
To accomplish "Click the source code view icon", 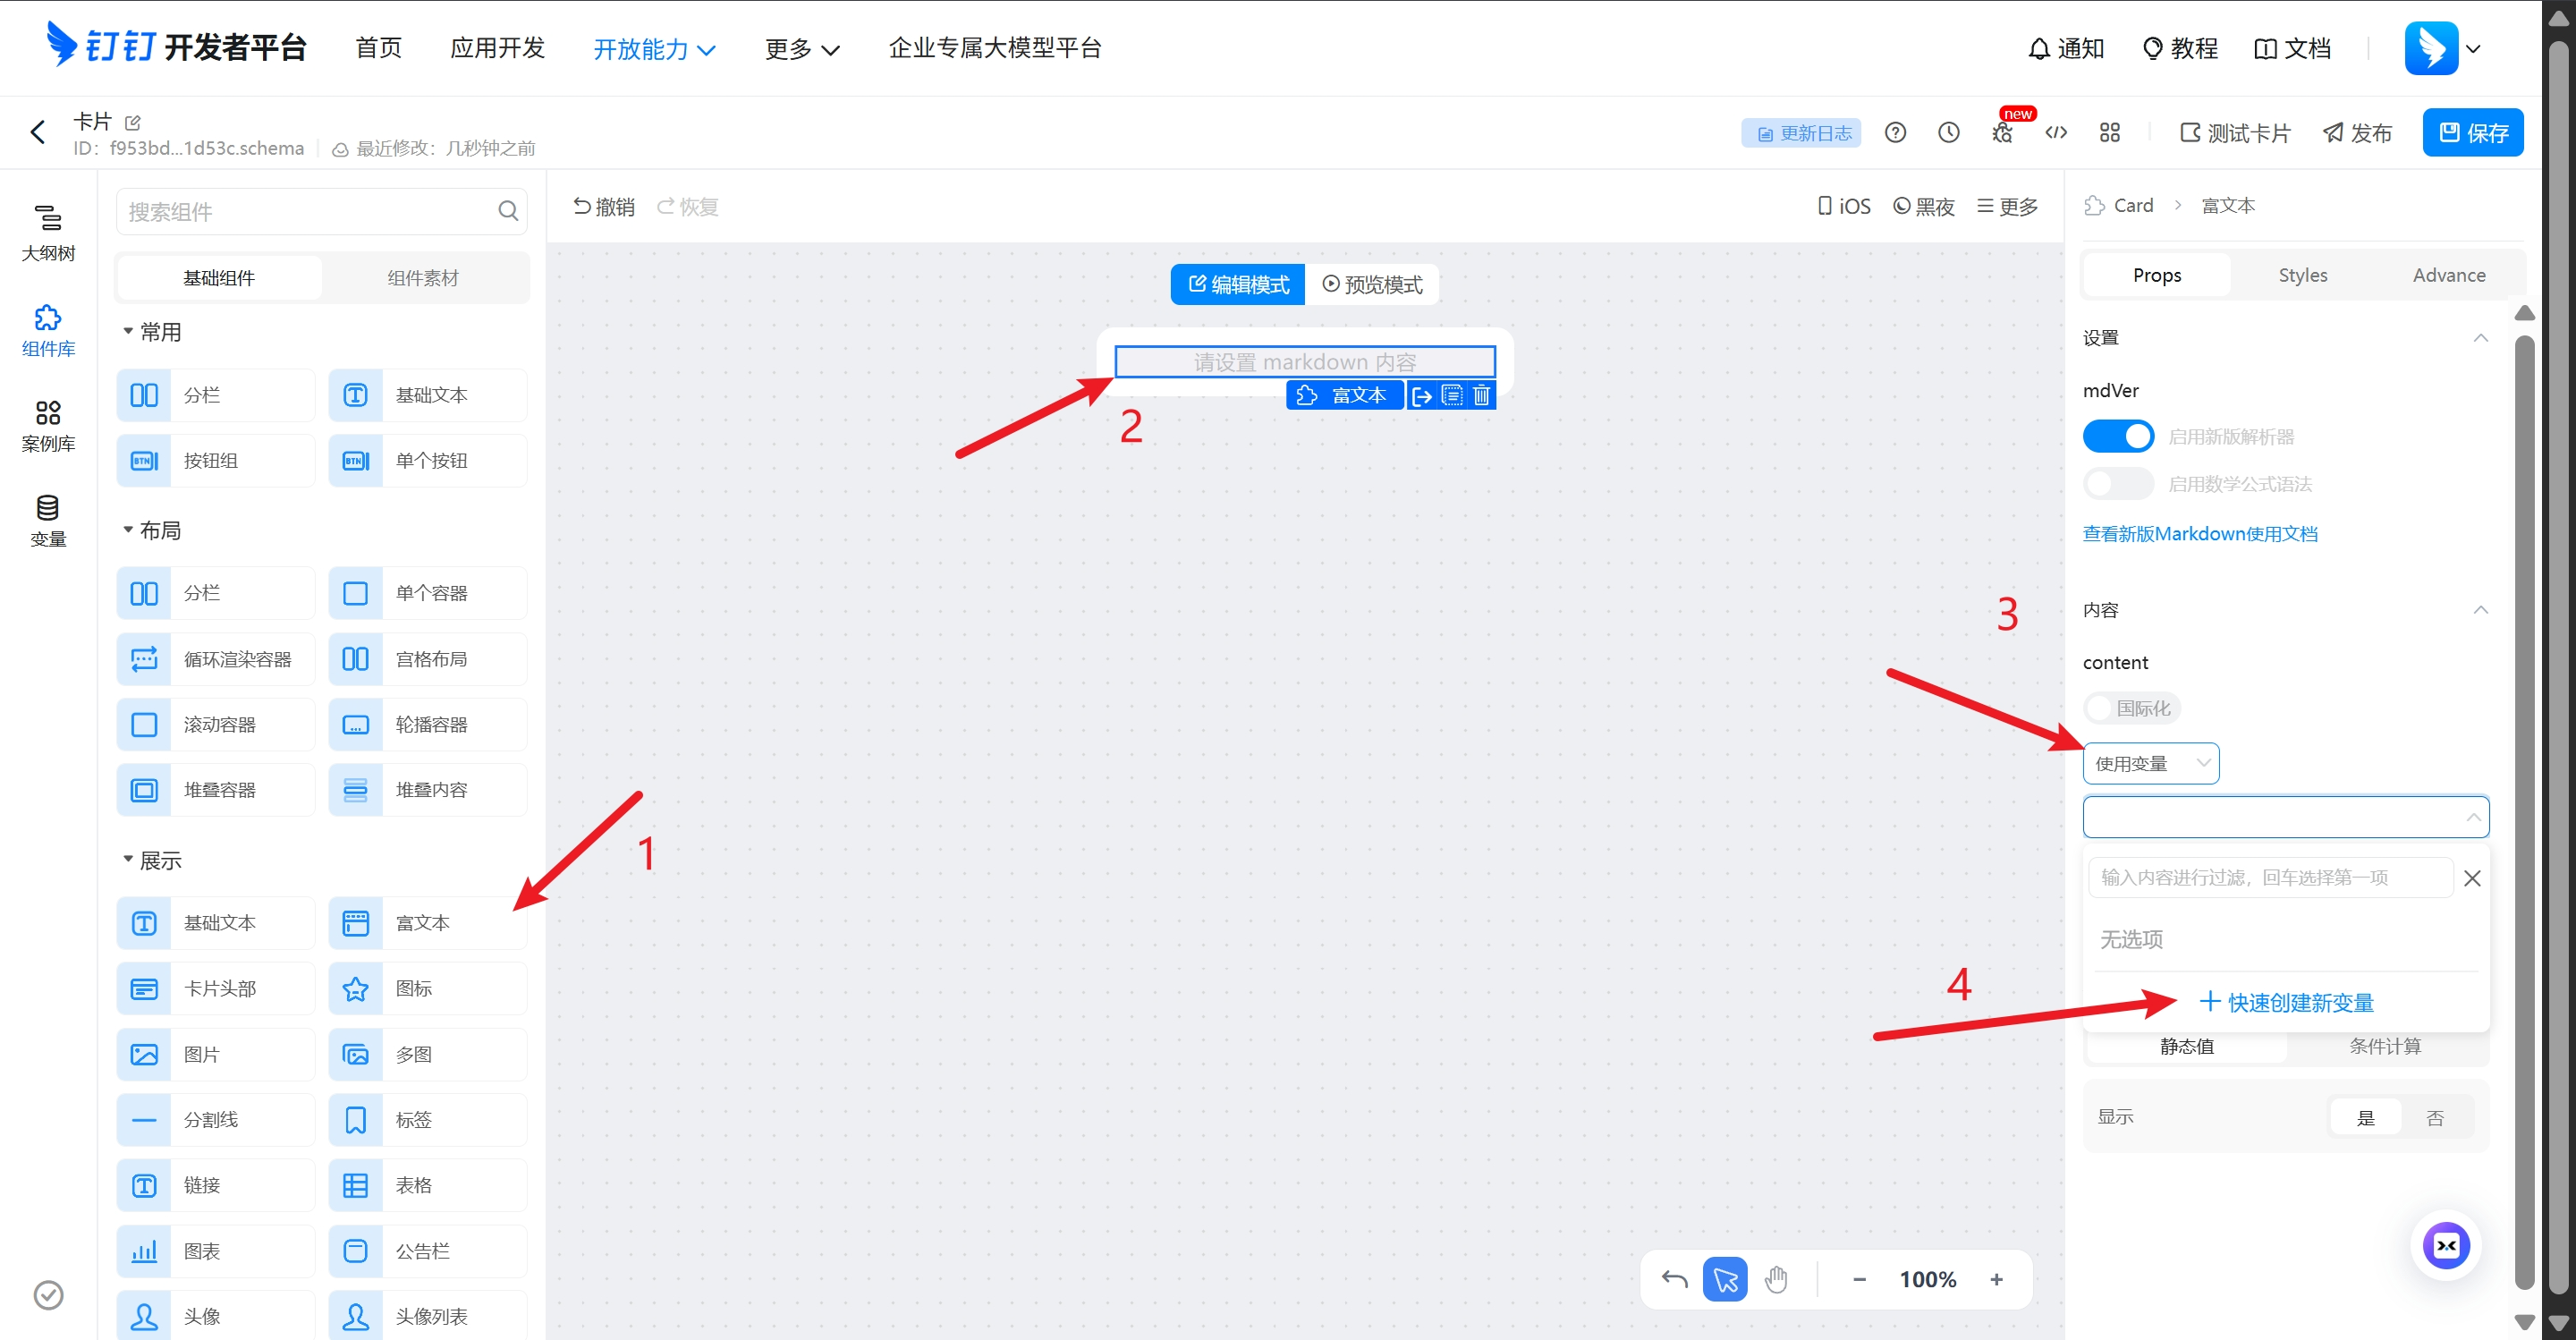I will click(2055, 133).
